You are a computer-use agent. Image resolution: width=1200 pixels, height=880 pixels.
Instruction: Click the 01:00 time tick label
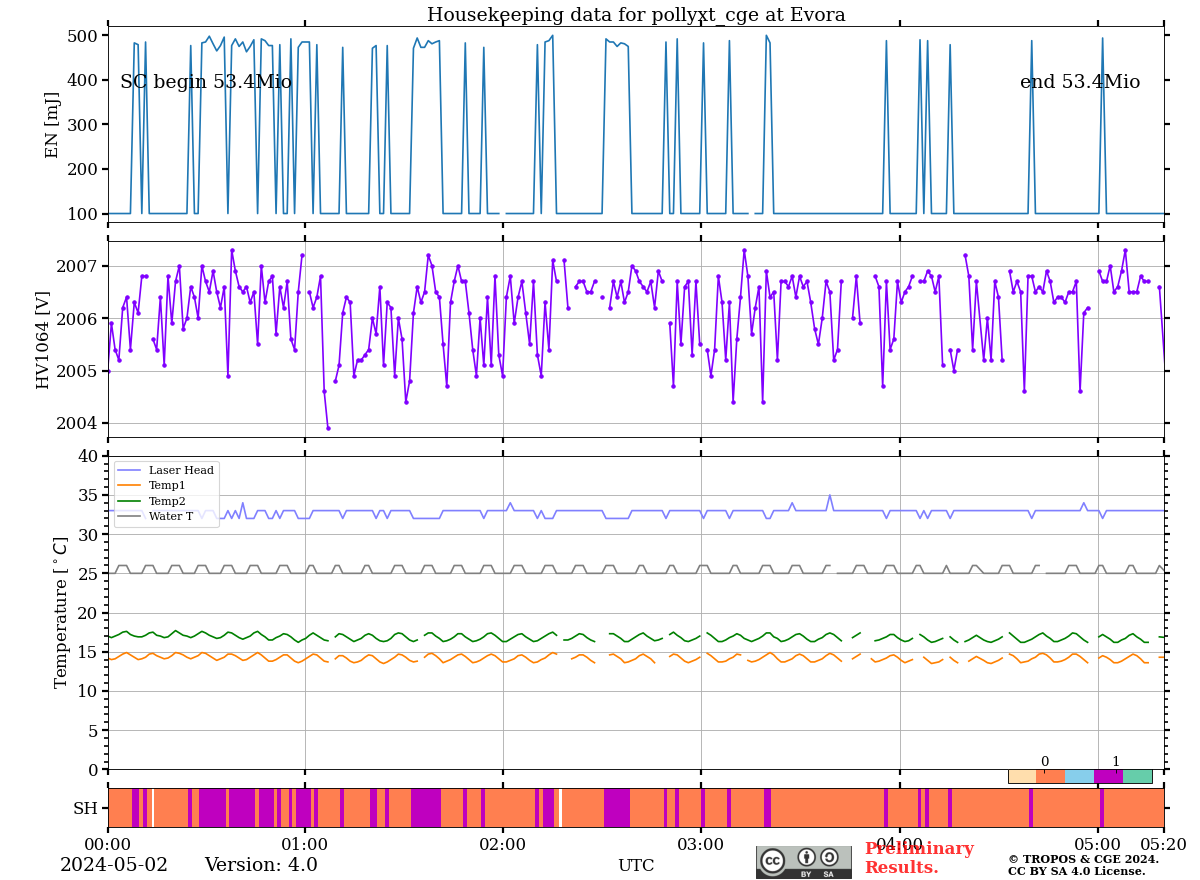click(x=305, y=845)
